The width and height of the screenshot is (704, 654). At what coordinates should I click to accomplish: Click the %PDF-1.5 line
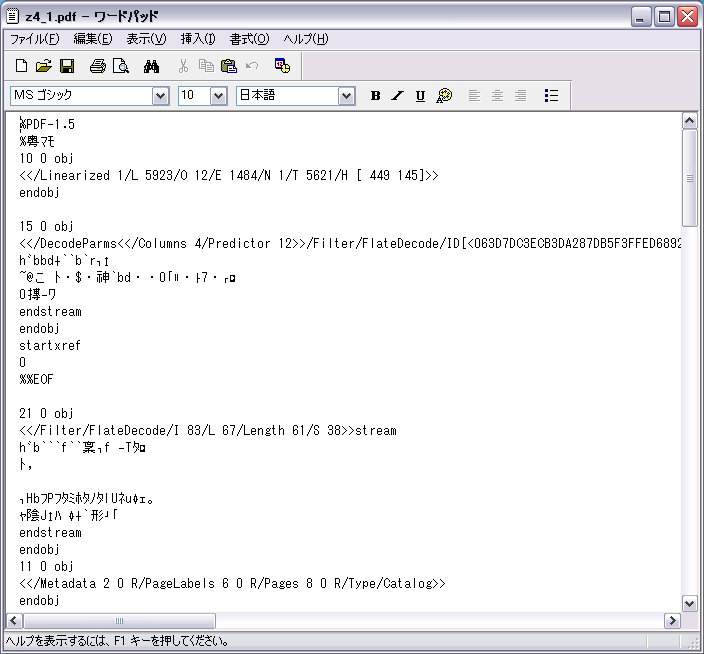pyautogui.click(x=47, y=124)
